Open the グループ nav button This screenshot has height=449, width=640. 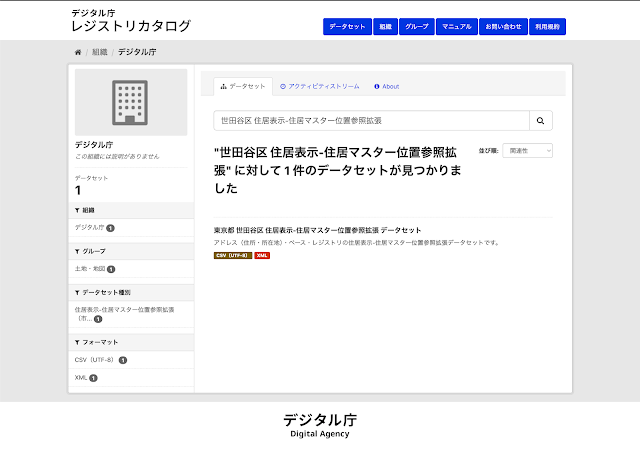click(x=417, y=27)
